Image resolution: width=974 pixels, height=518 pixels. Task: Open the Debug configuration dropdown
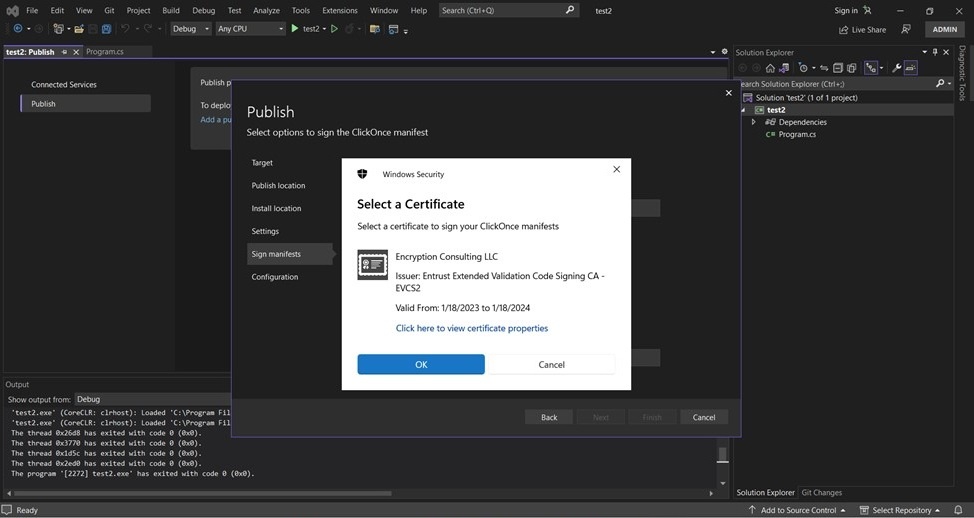pos(191,29)
